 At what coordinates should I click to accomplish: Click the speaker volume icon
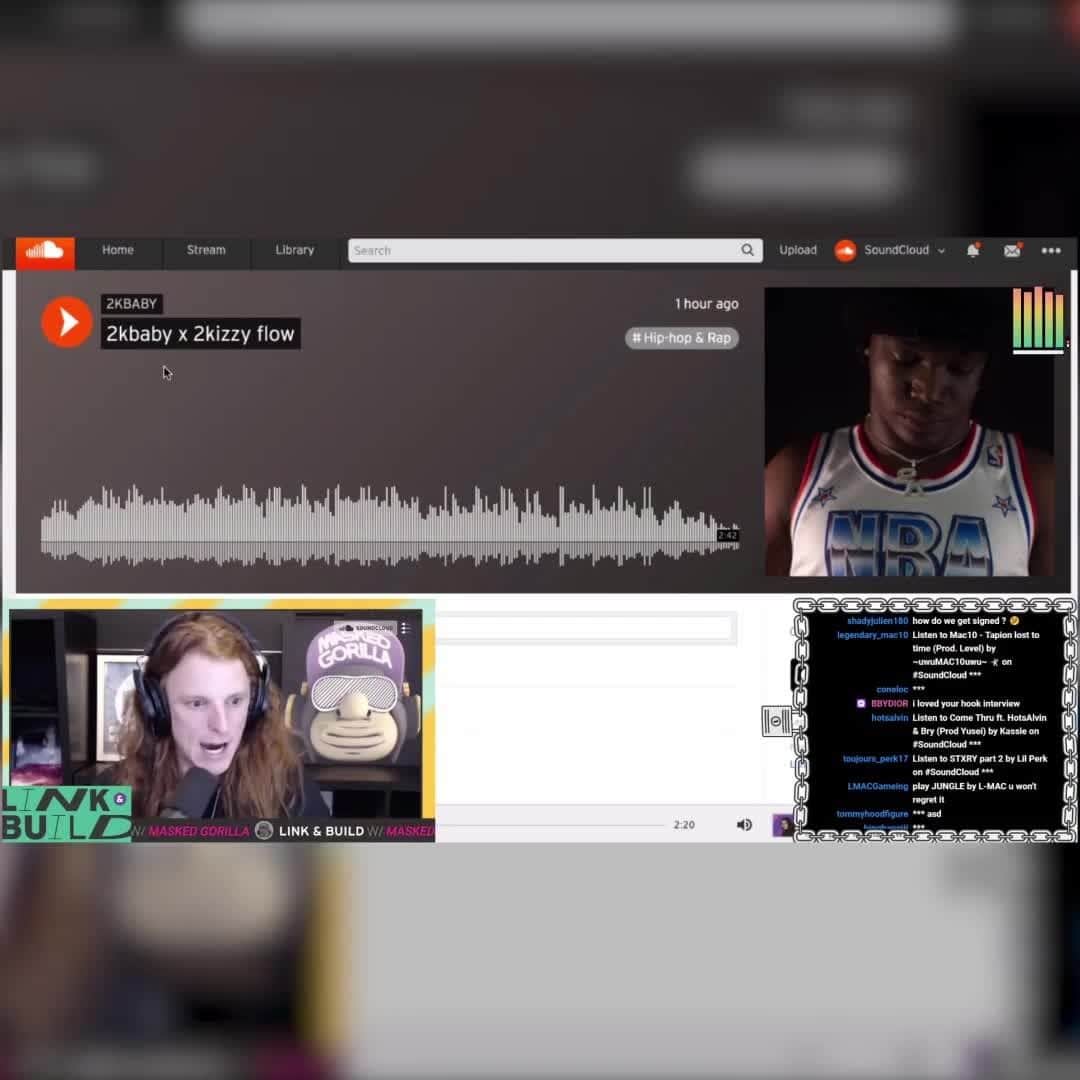[x=744, y=824]
